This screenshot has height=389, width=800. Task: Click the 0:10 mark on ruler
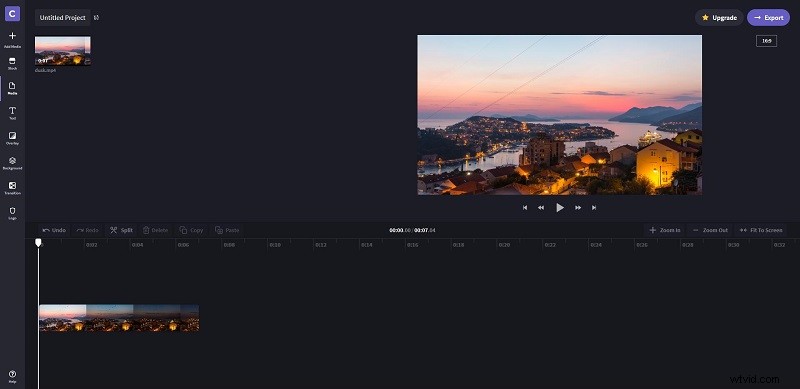[275, 245]
